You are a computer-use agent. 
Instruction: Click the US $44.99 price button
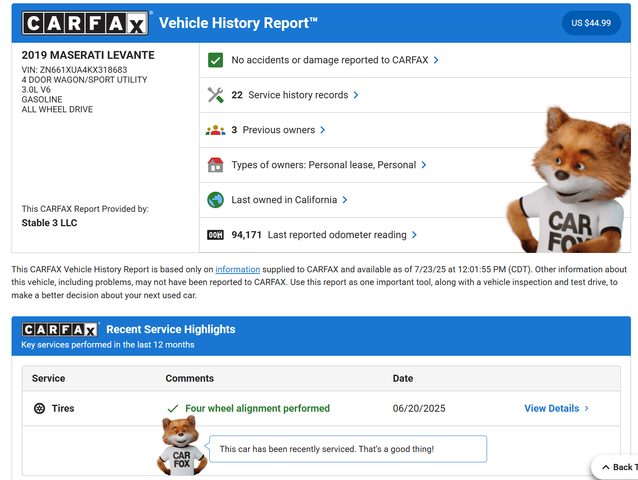click(x=591, y=23)
